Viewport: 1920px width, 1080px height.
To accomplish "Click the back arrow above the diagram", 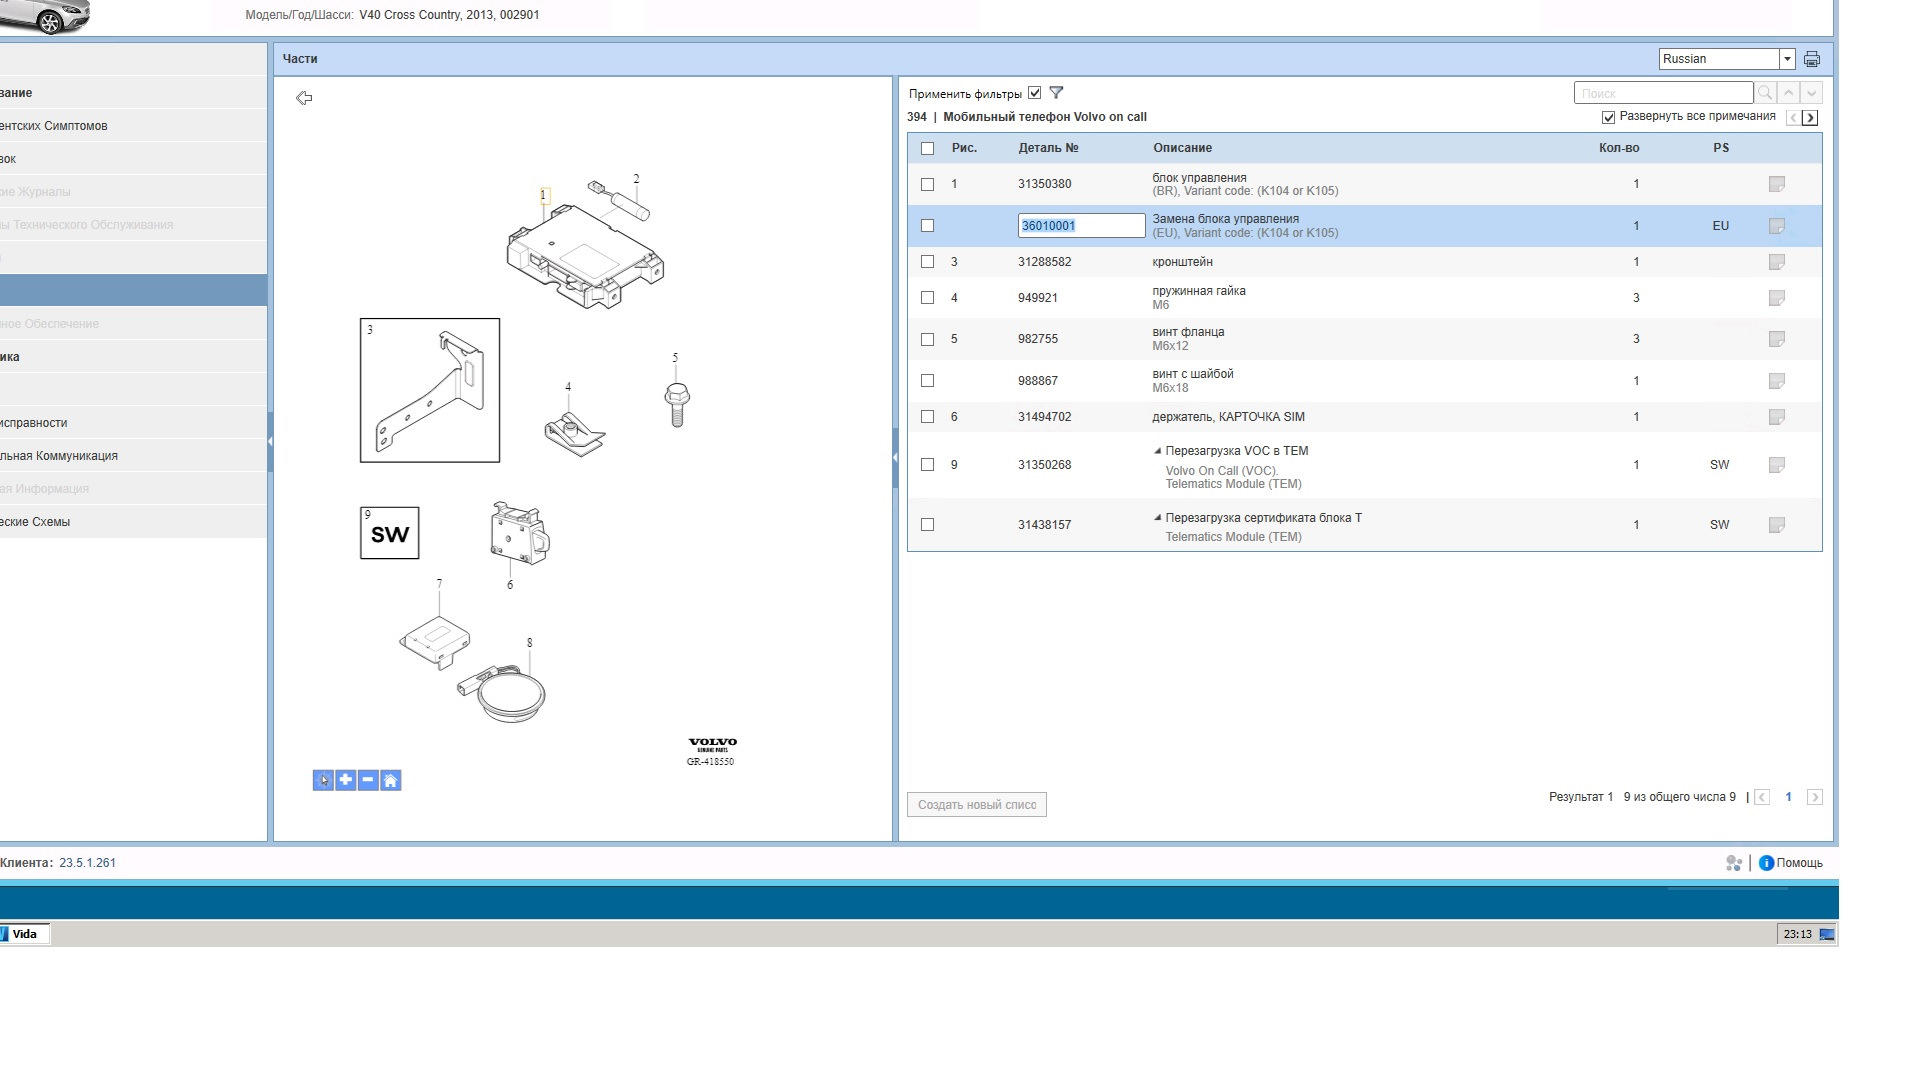I will (x=304, y=98).
